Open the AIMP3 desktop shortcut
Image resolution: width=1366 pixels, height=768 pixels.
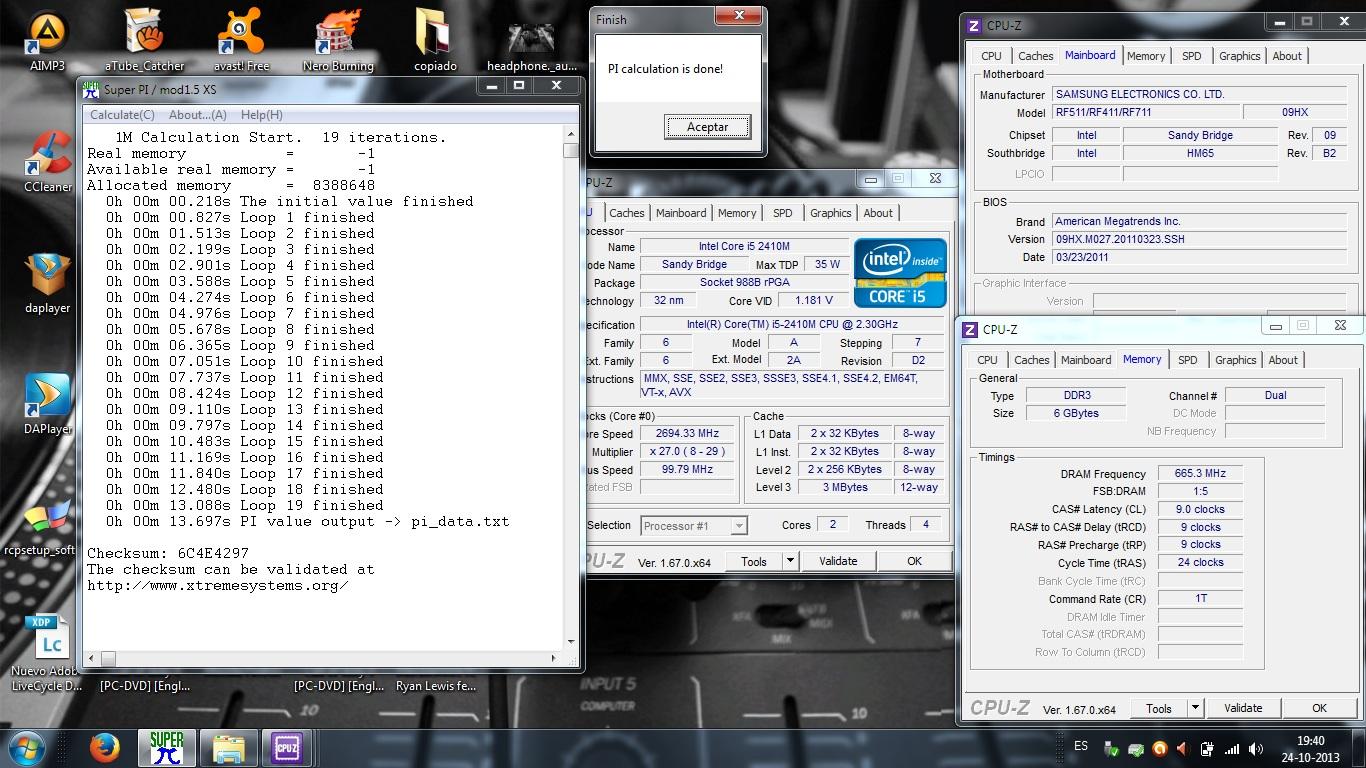coord(46,40)
